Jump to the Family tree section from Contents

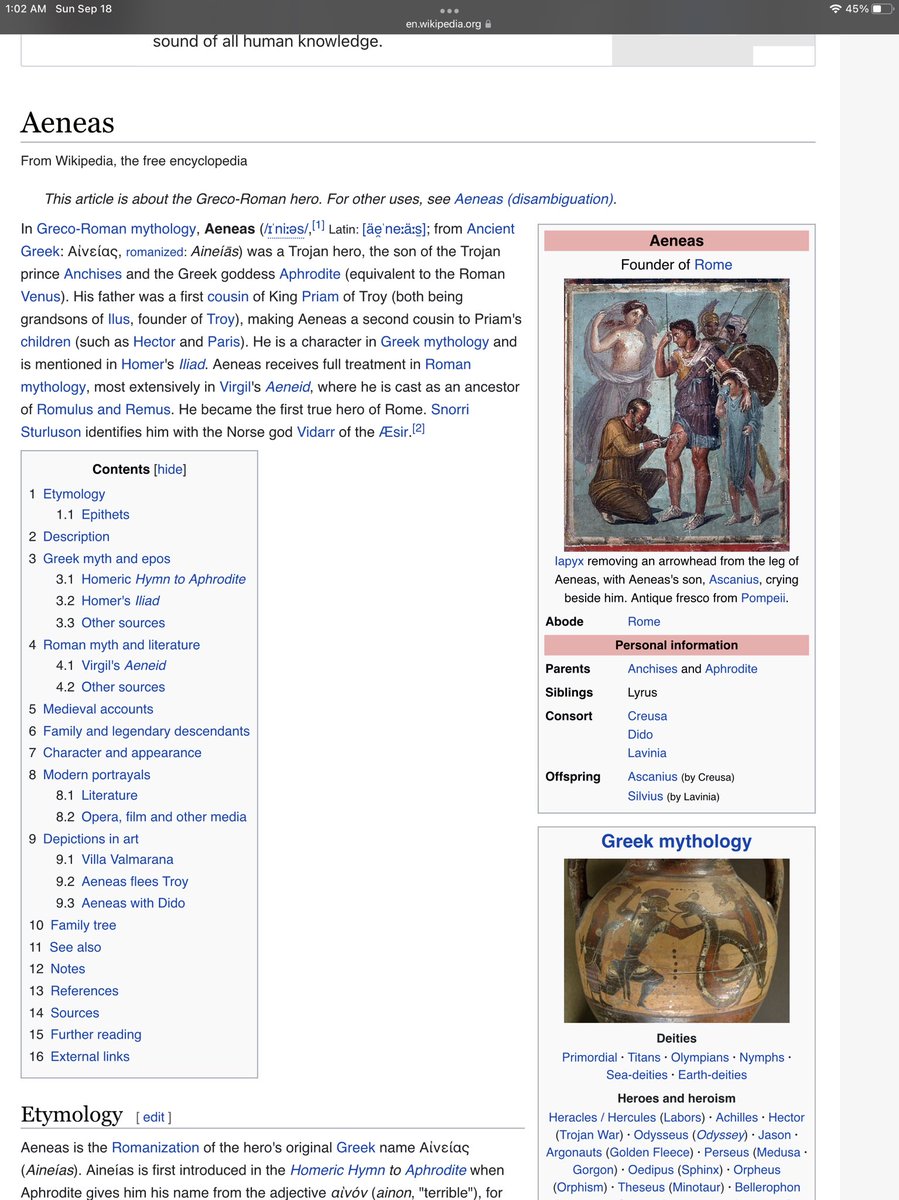83,925
